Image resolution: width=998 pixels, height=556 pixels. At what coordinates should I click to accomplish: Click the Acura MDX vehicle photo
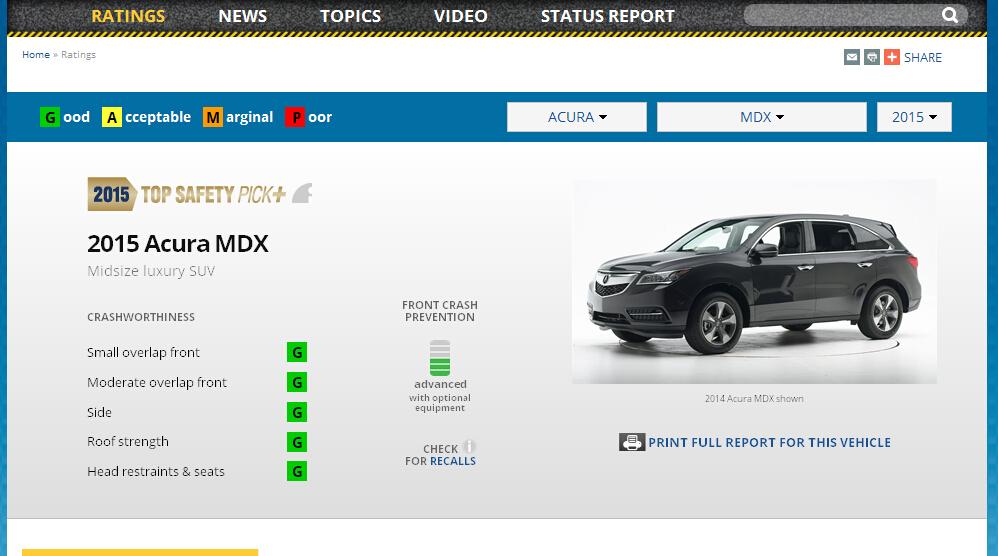pos(754,281)
